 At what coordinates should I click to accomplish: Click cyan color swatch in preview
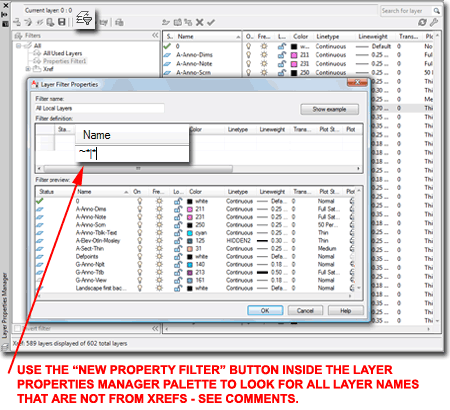point(190,233)
